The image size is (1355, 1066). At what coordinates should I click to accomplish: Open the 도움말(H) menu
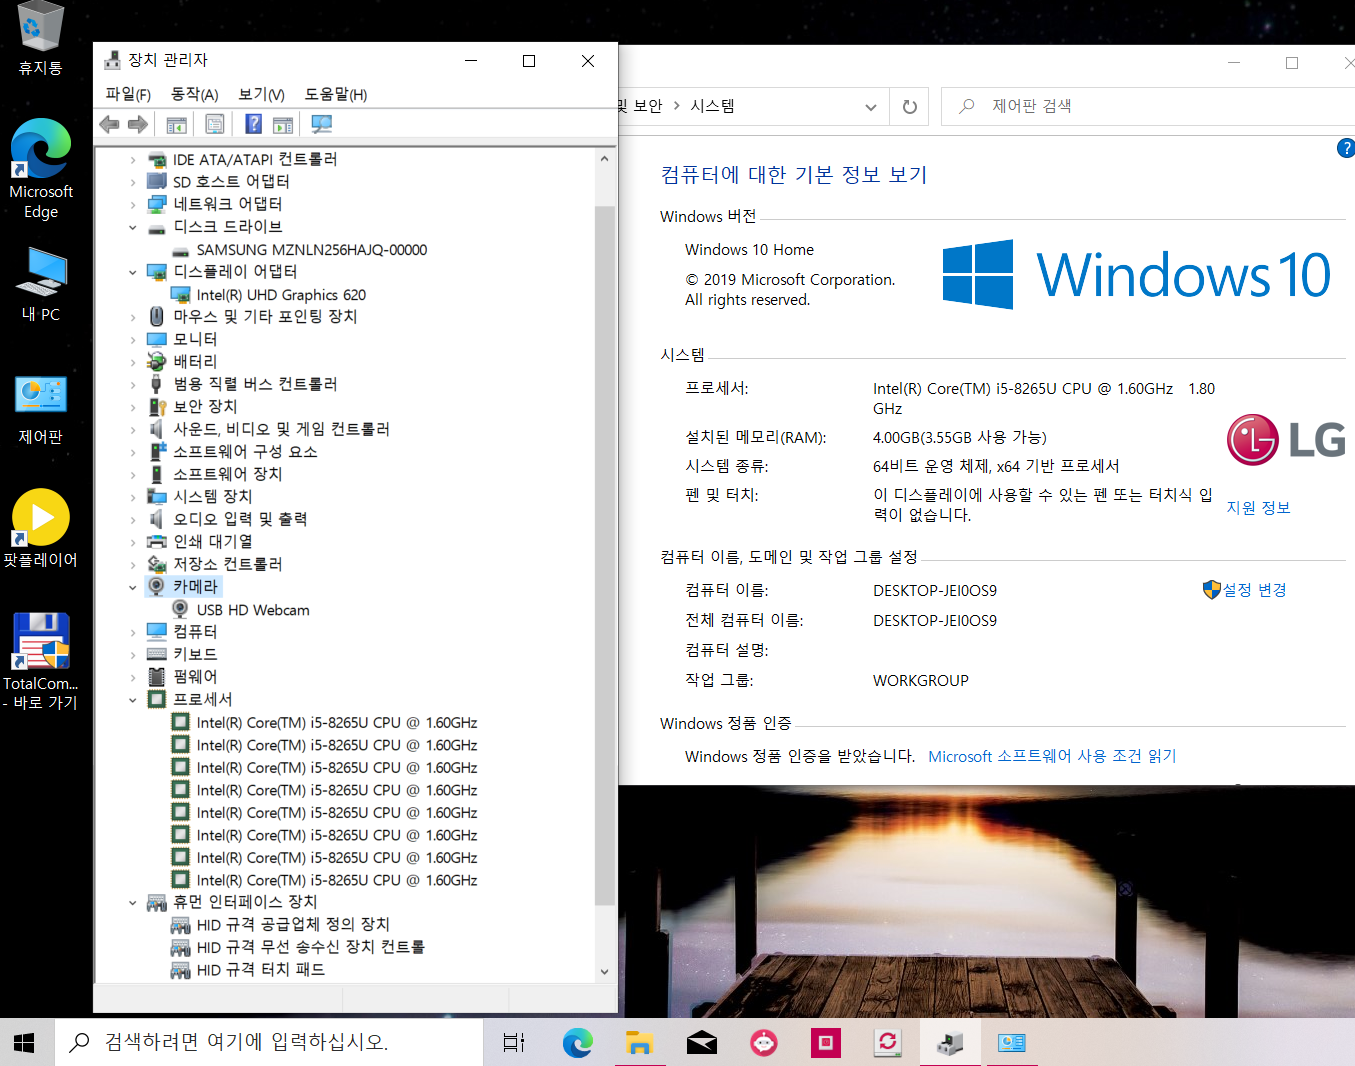point(336,94)
